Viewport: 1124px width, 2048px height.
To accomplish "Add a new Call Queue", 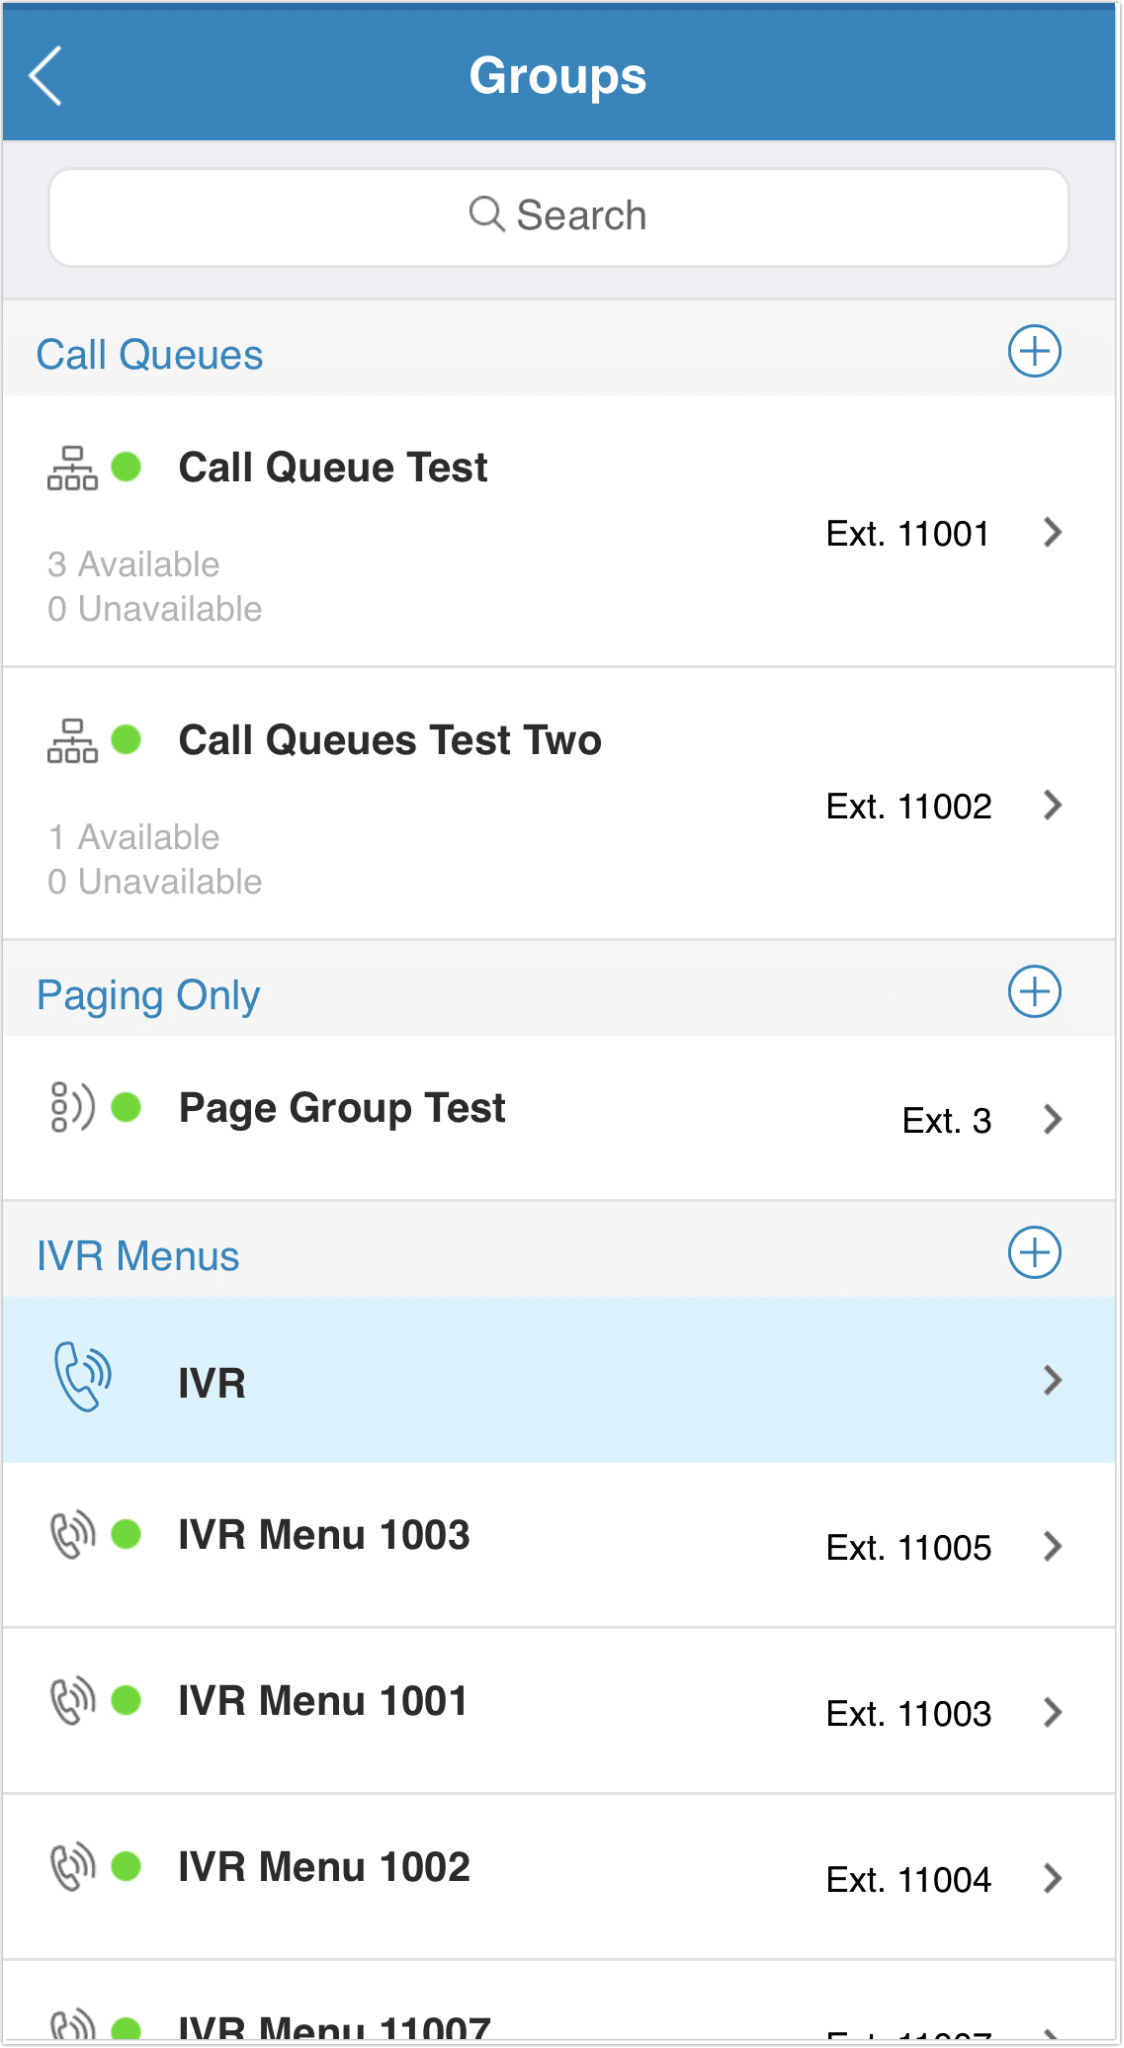I will coord(1035,351).
